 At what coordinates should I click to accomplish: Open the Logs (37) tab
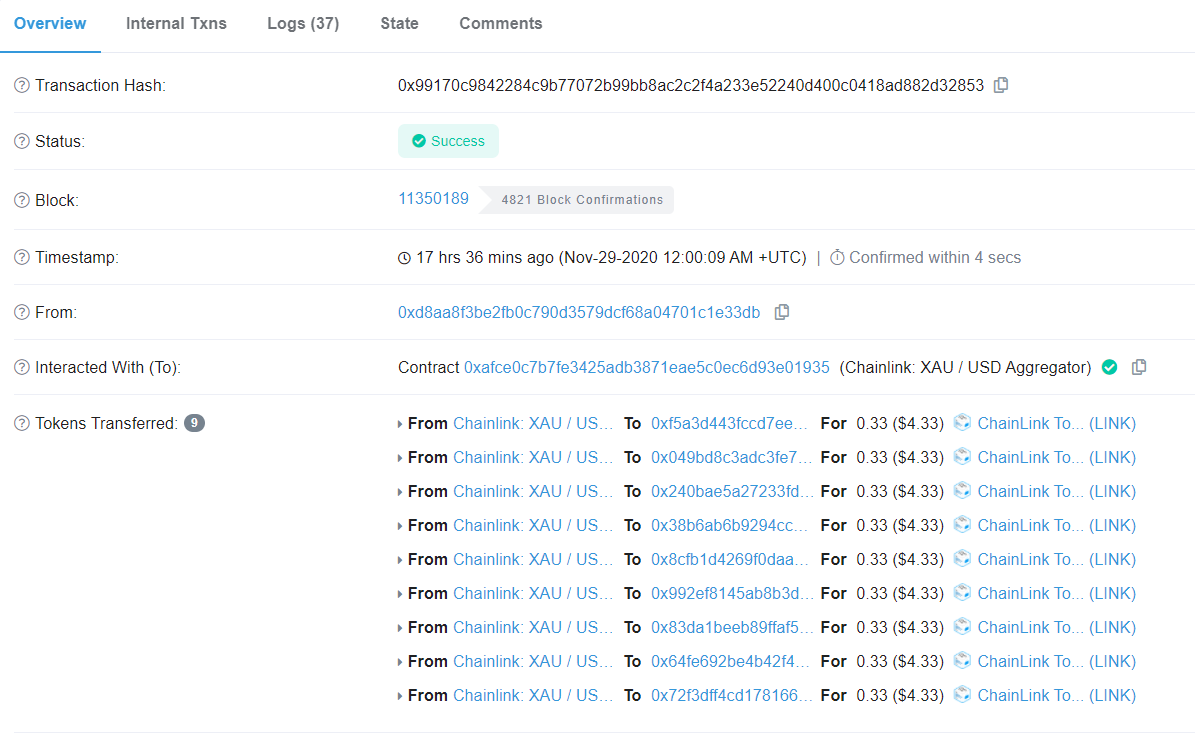303,24
